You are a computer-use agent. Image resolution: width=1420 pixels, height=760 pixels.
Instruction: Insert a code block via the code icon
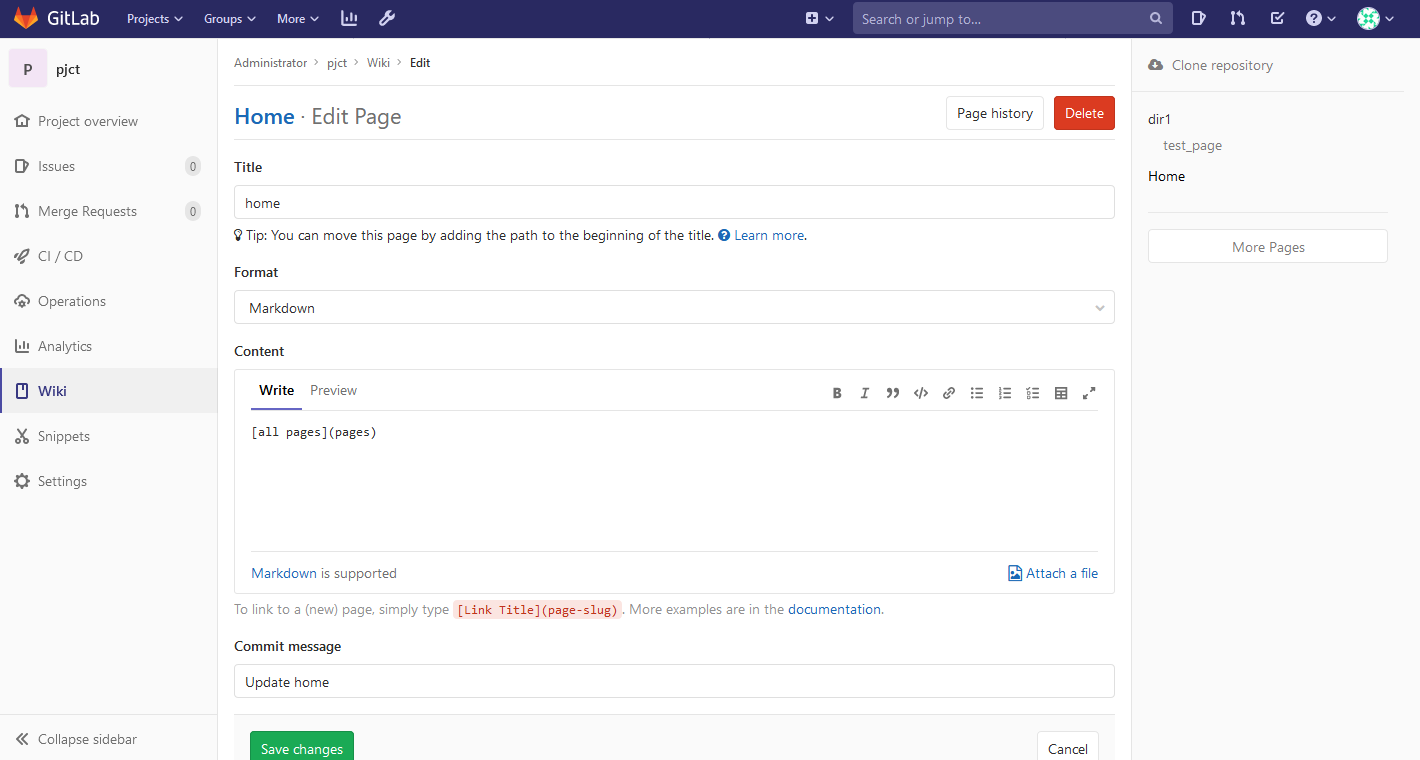[x=921, y=392]
